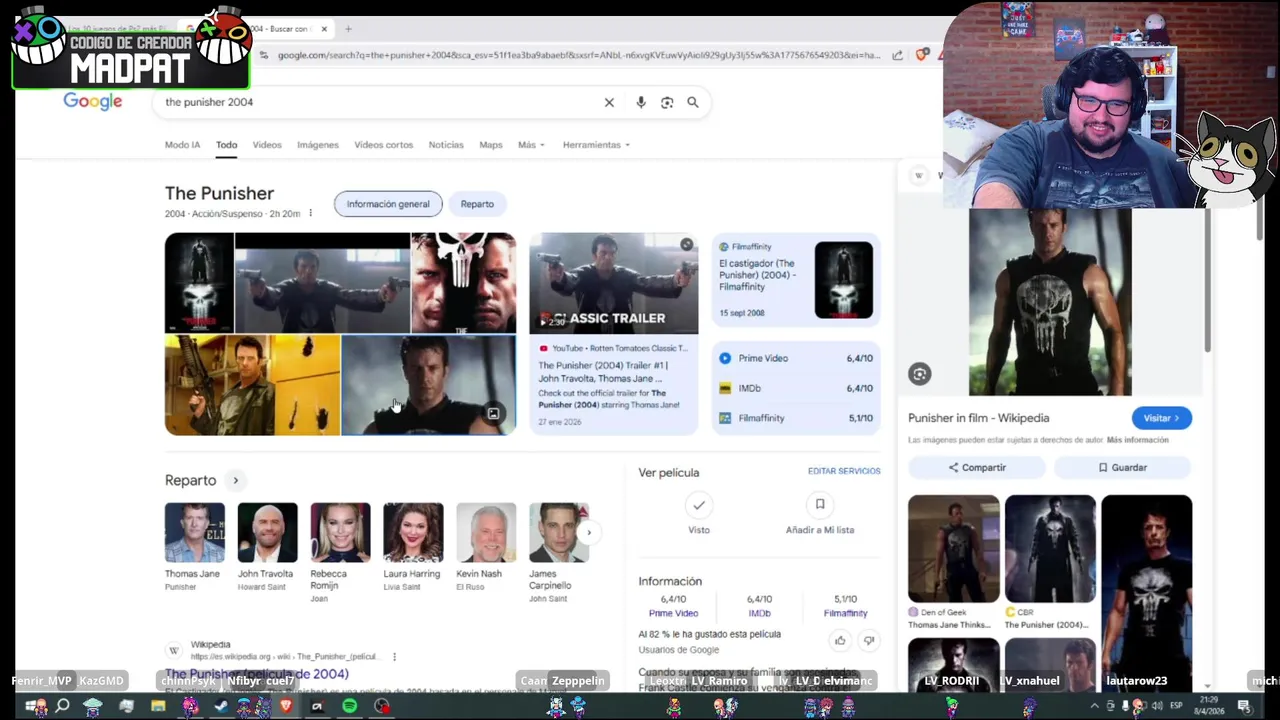Open the IMDb rating row
Screen dimensions: 1280x720
796,388
